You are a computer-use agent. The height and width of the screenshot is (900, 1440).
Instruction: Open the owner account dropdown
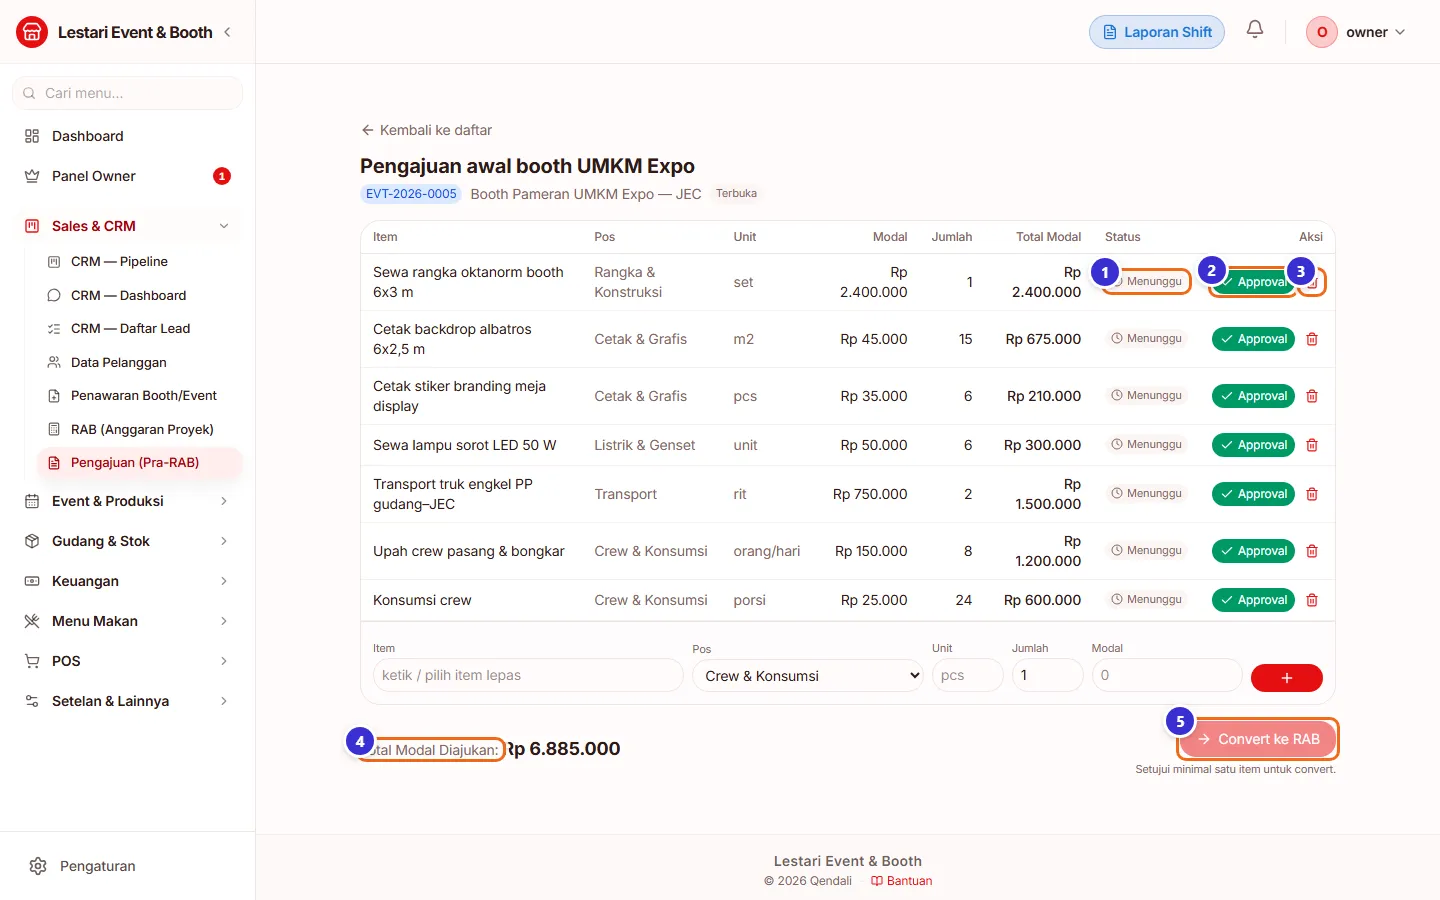(x=1357, y=32)
